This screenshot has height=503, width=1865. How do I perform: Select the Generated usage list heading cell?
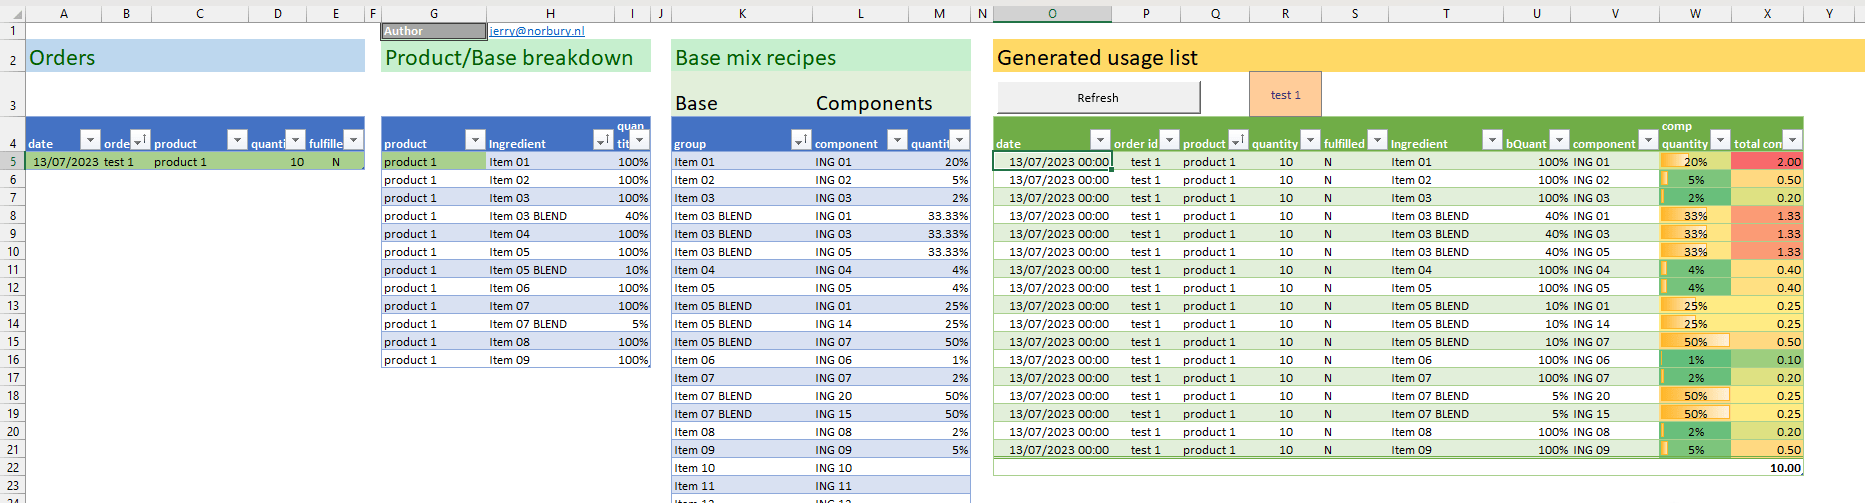pos(1428,56)
